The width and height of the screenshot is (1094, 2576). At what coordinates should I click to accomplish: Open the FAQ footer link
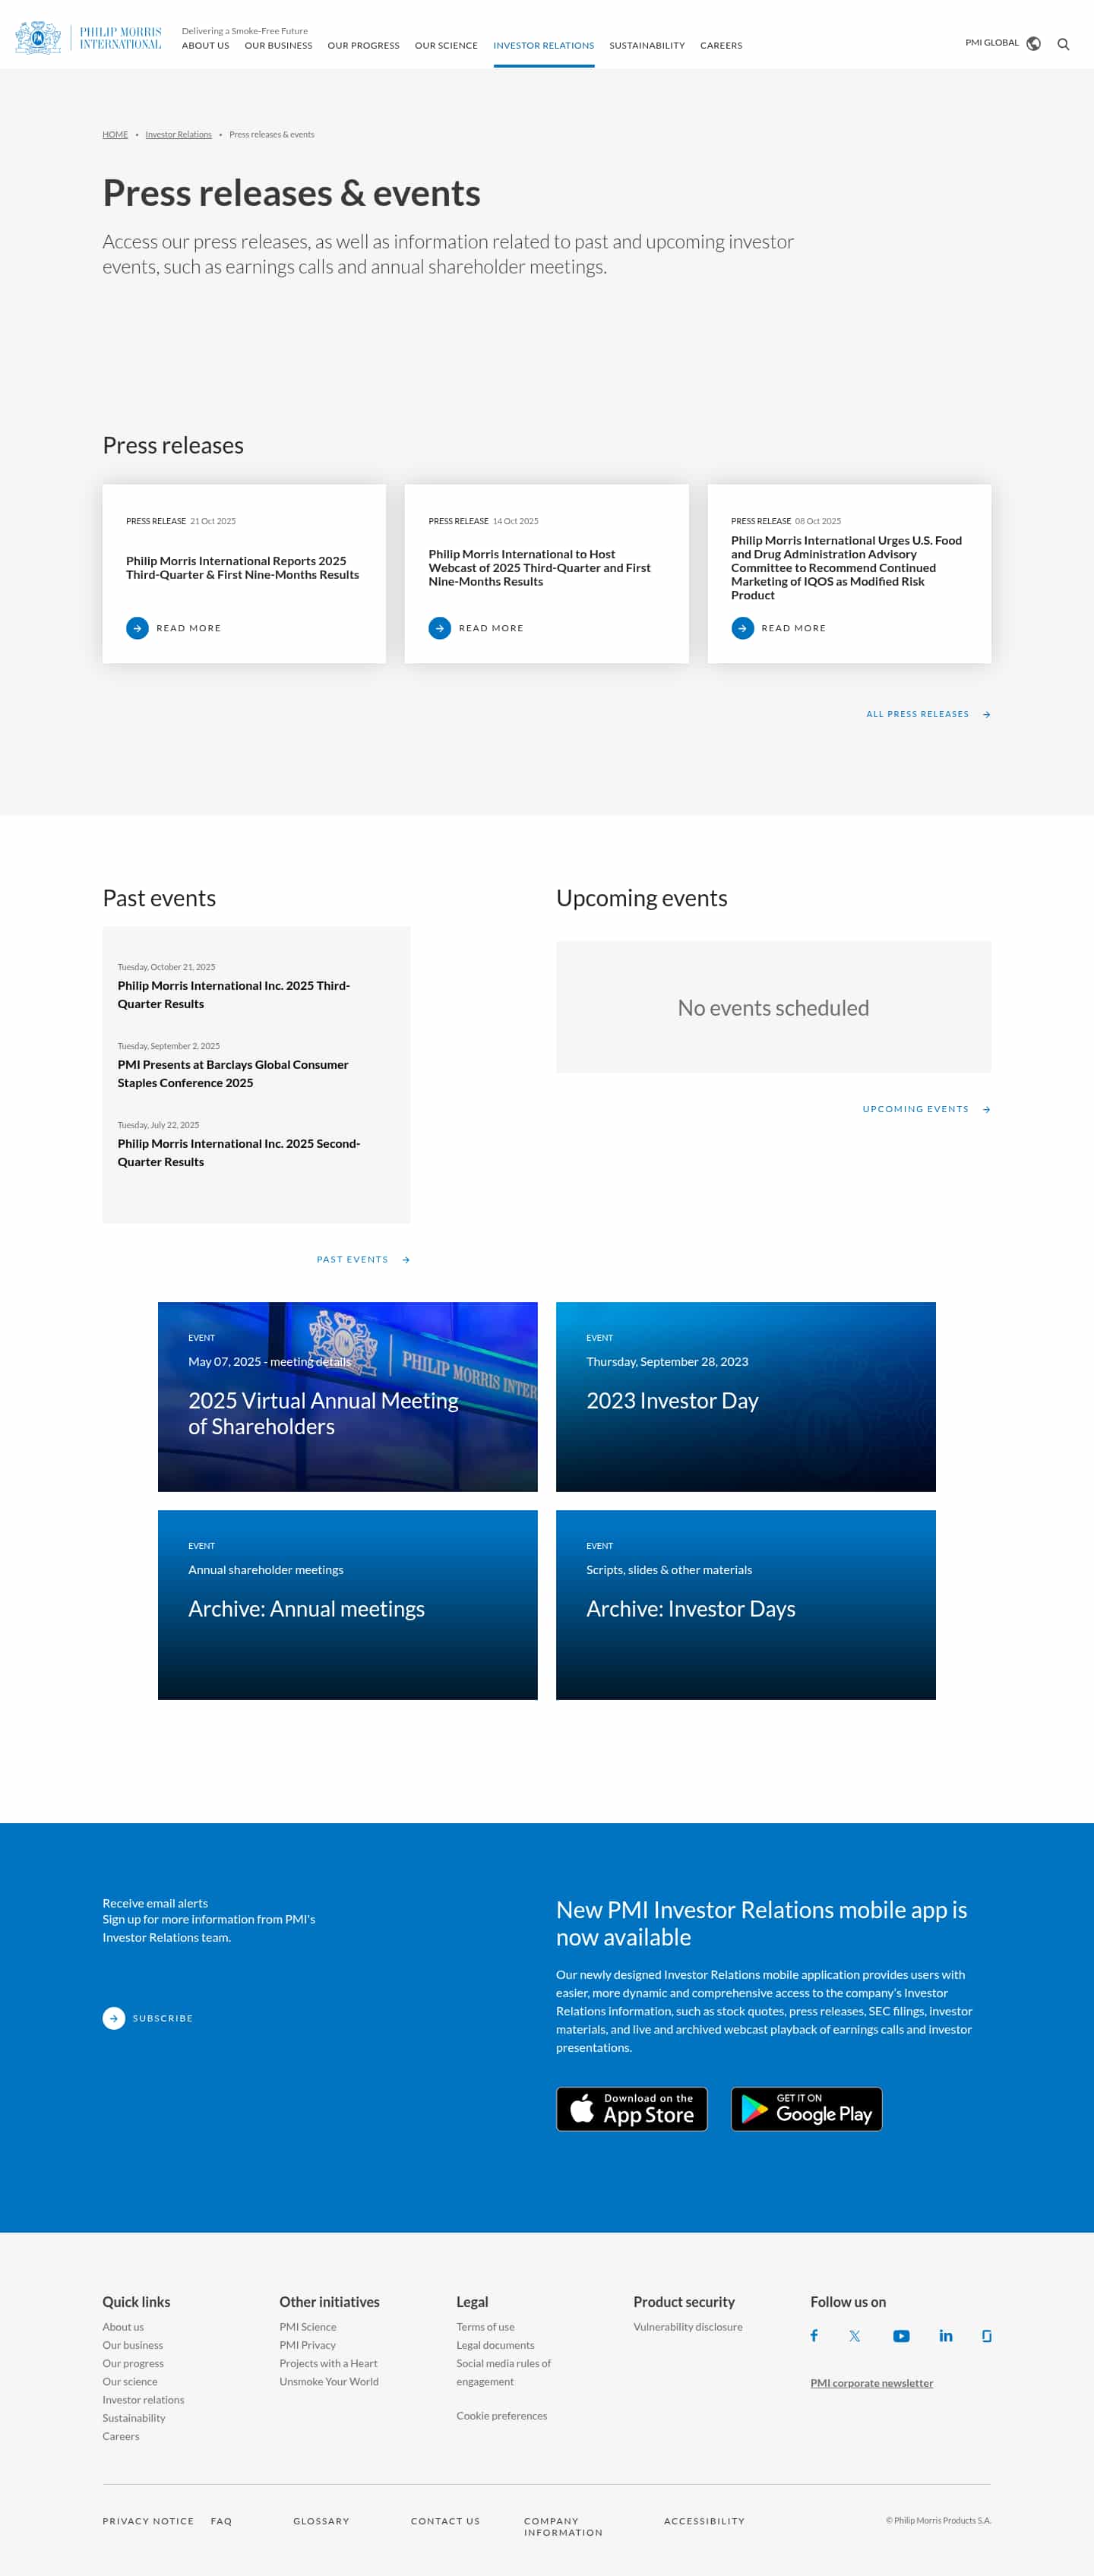point(221,2521)
